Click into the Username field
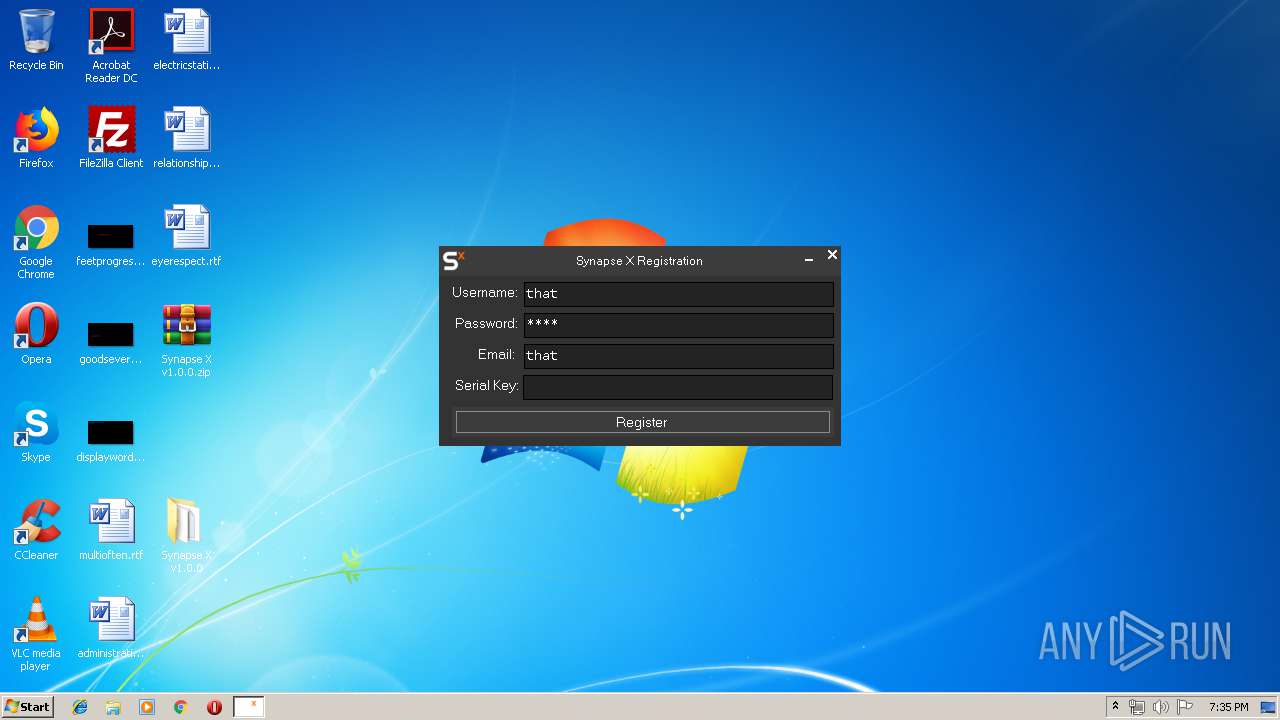Viewport: 1280px width, 720px height. pyautogui.click(x=678, y=293)
